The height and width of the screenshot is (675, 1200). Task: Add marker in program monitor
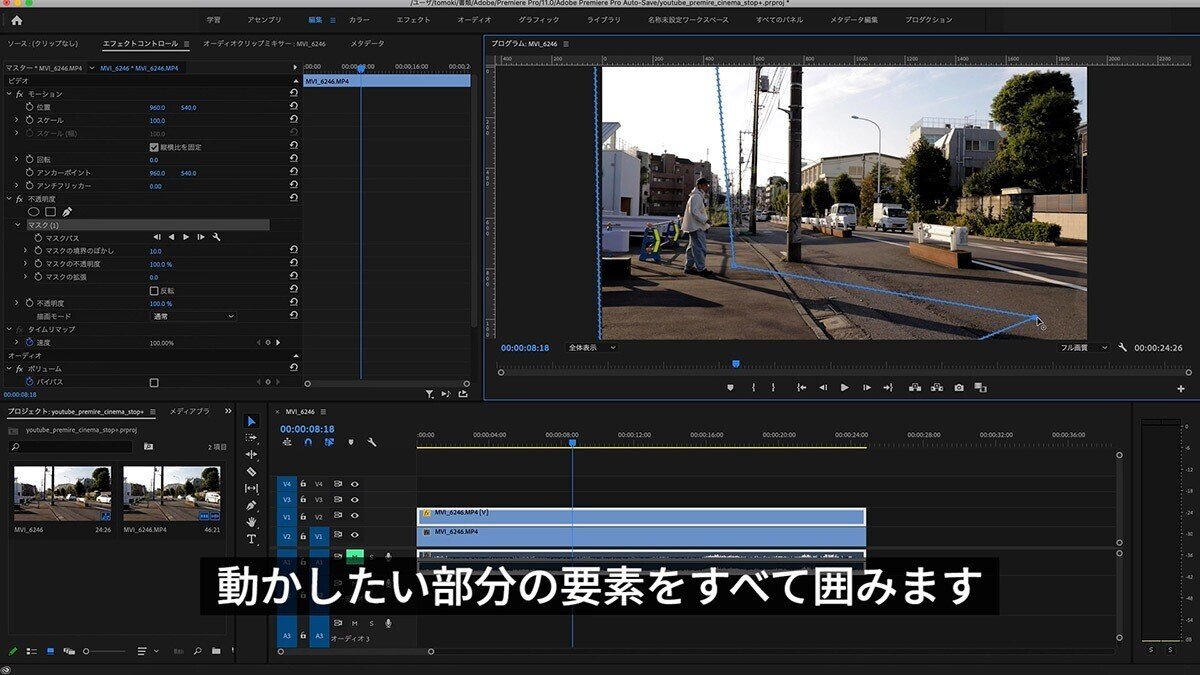(x=730, y=387)
